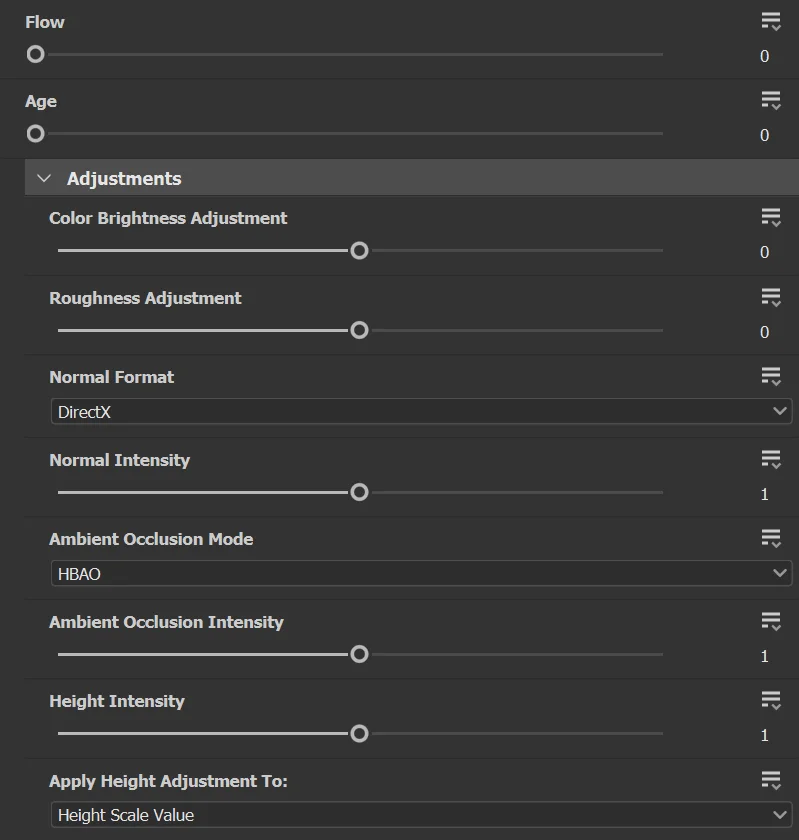The height and width of the screenshot is (840, 799).
Task: Open the Age parameter options menu icon
Action: [770, 100]
